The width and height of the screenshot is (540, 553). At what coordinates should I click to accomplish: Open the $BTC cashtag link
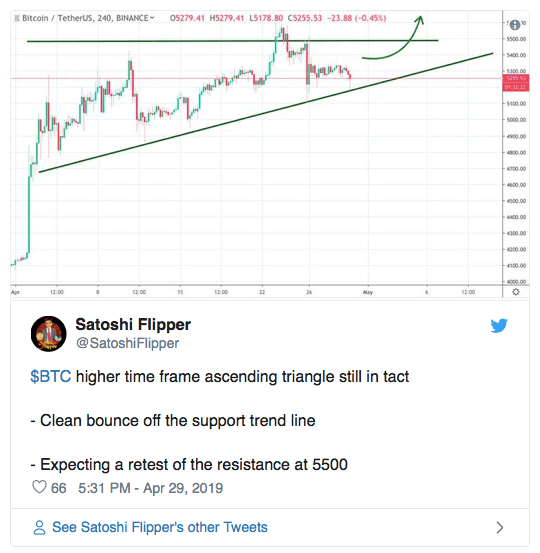coord(50,376)
